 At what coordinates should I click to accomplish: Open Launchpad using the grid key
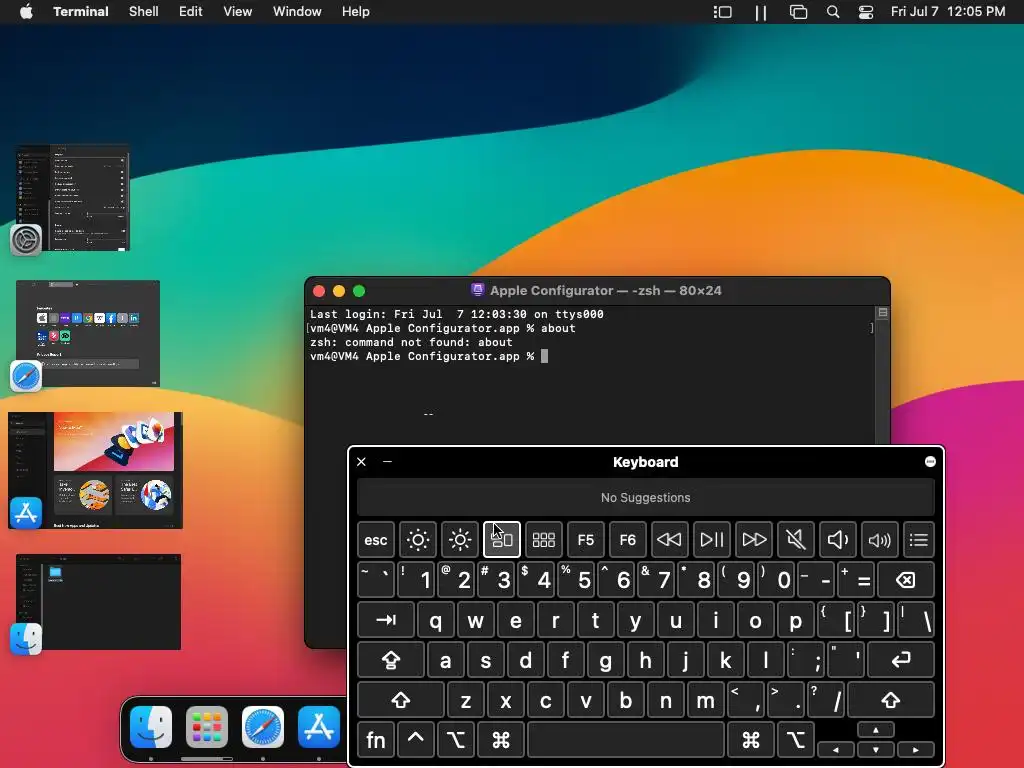coord(543,540)
